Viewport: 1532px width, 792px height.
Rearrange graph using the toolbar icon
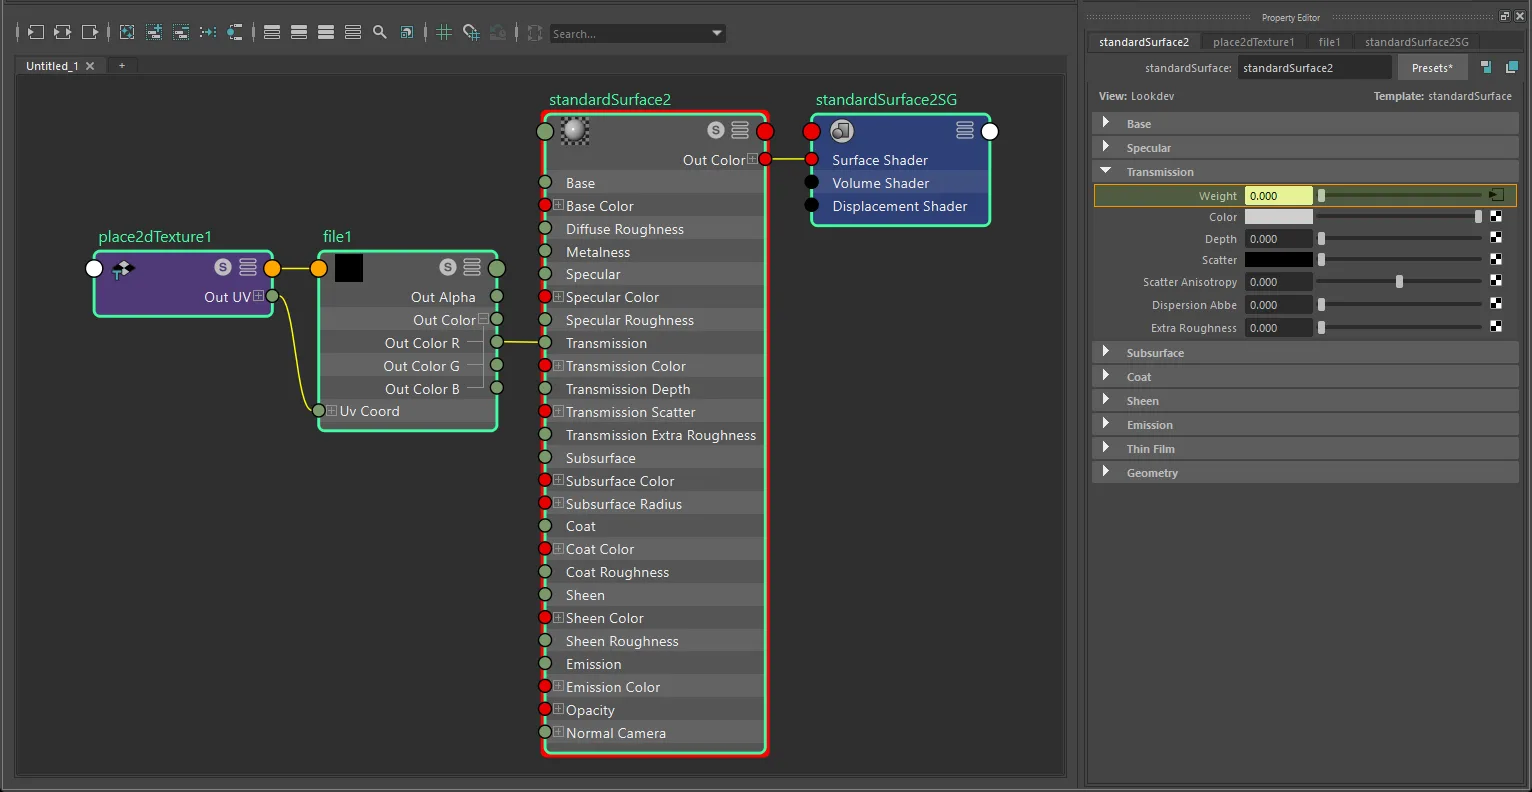click(208, 33)
